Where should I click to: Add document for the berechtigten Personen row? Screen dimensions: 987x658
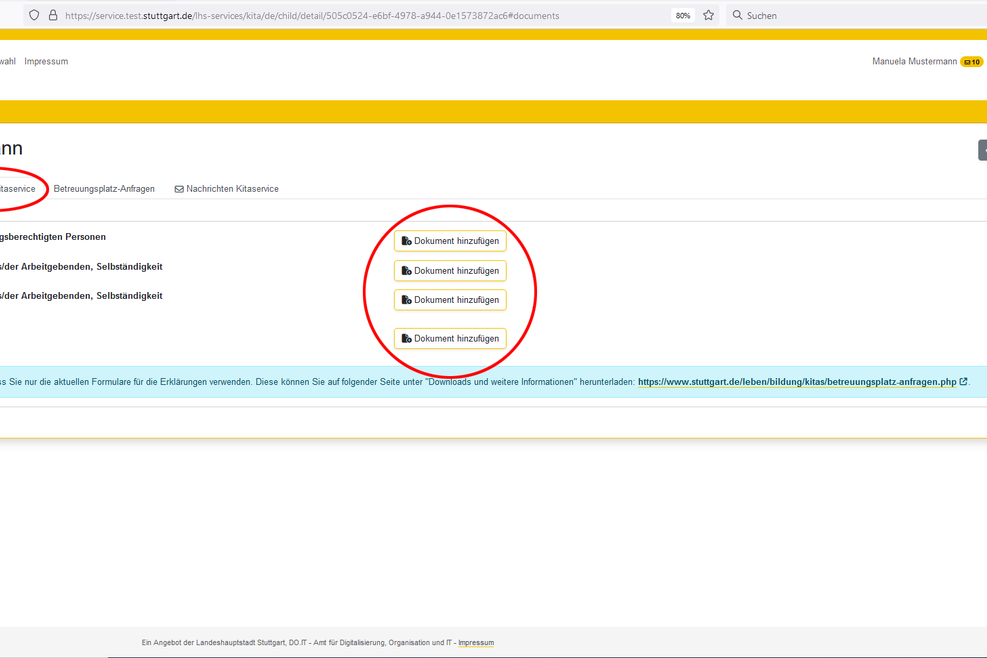[x=450, y=241]
